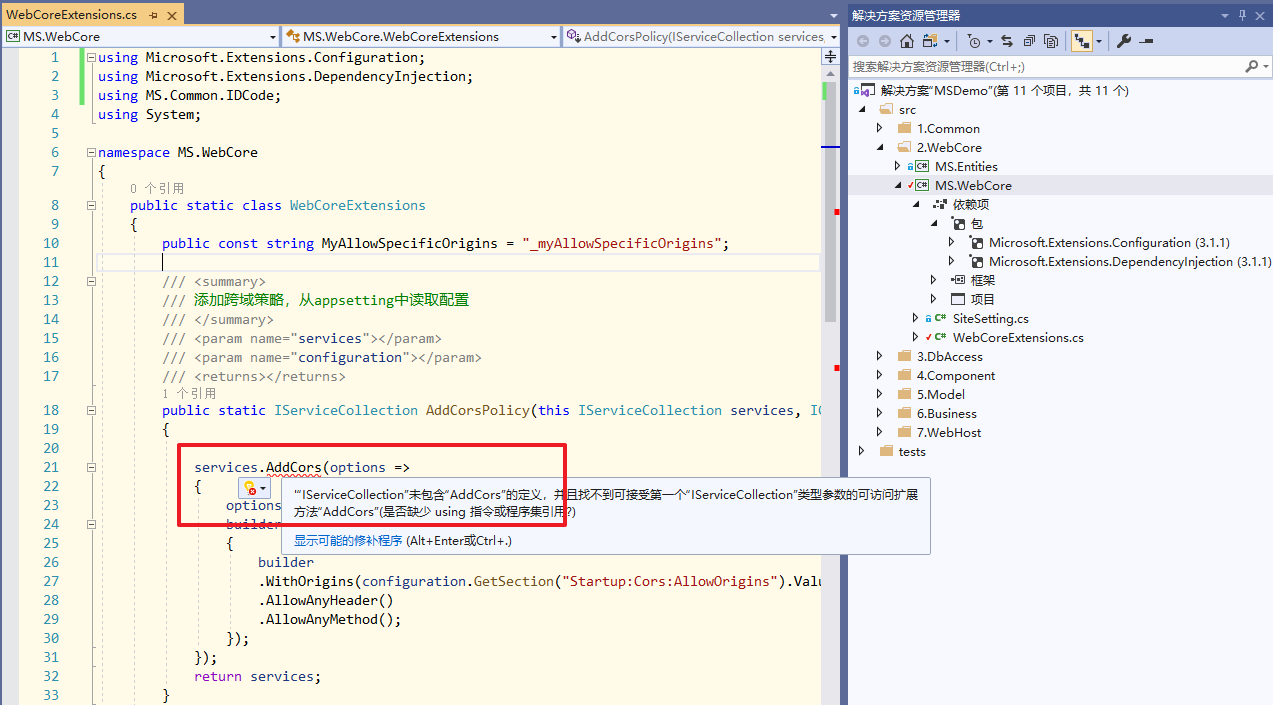Viewport: 1273px width, 705px height.
Task: Open the MS.WebCore project scope dropdown
Action: 273,36
